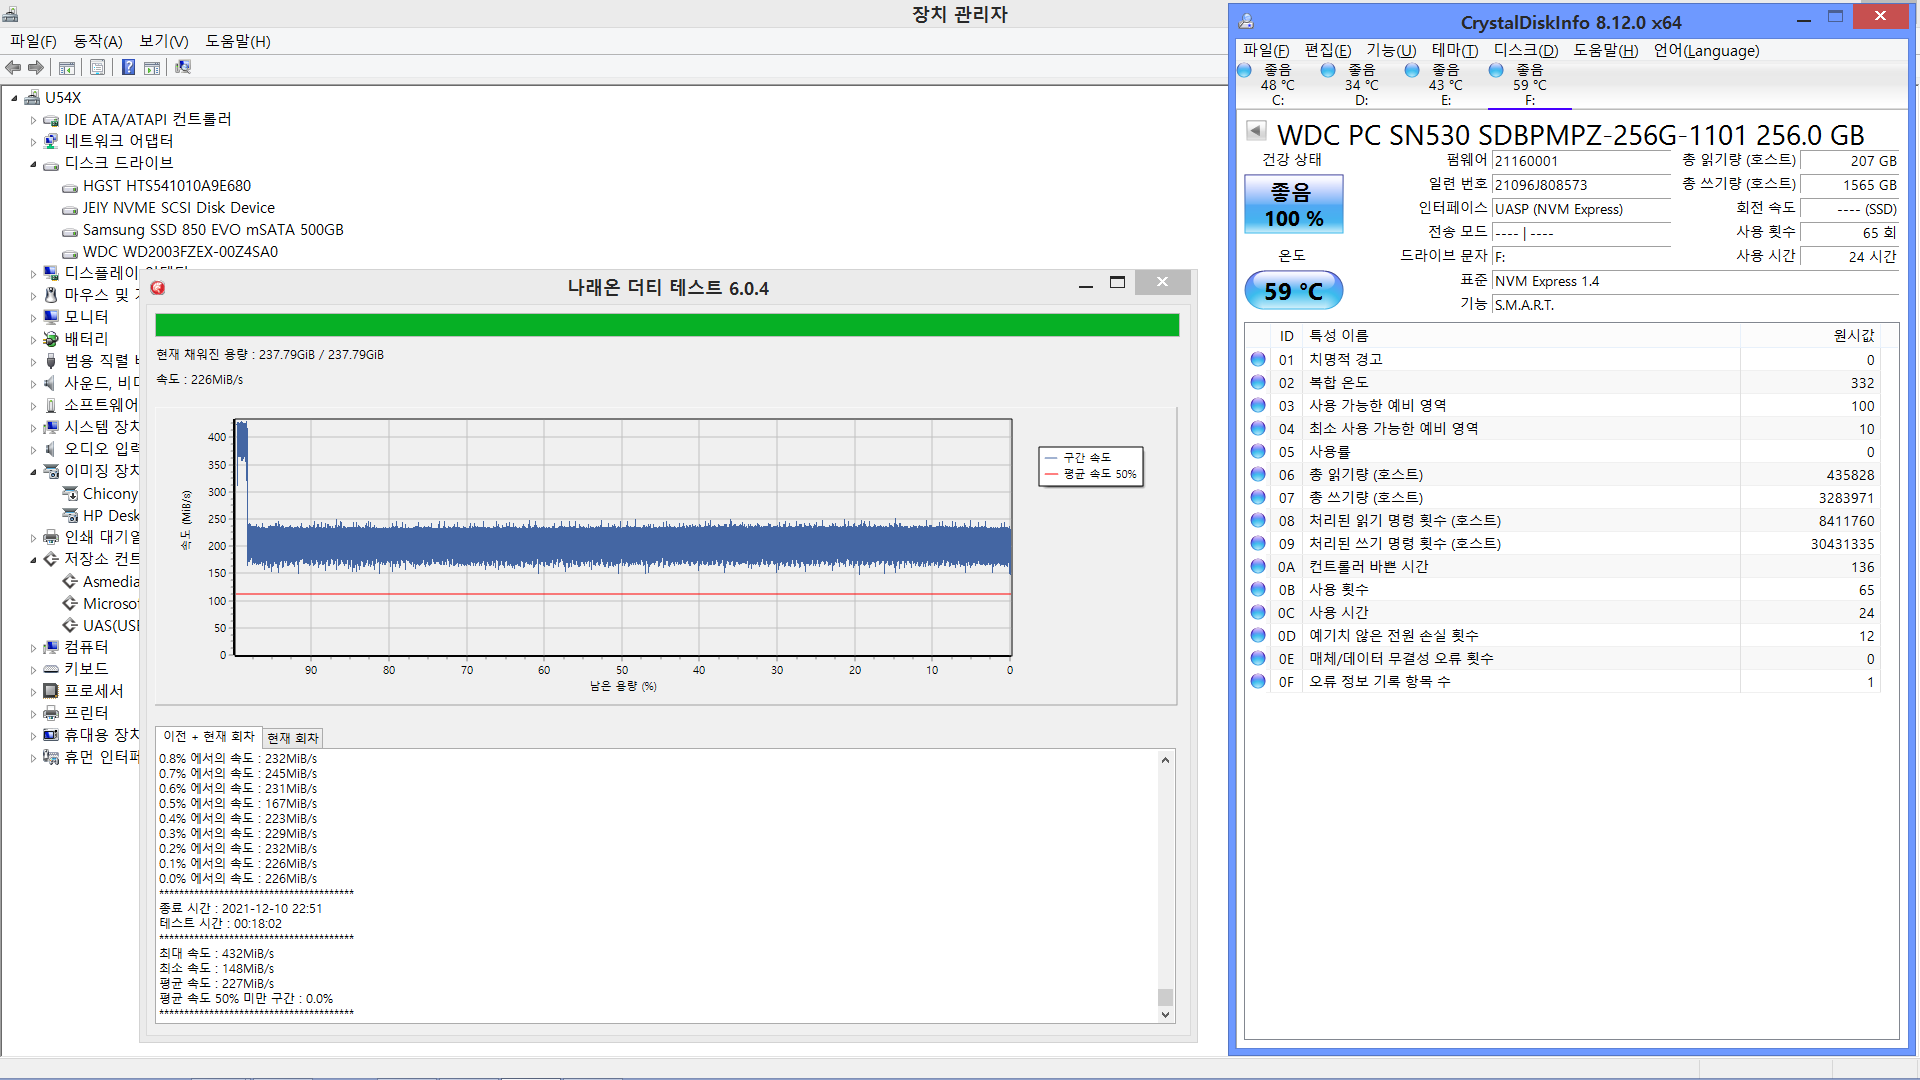Screen dimensions: 1920x1080
Task: Click the log scrollbar up arrow
Action: coord(1165,760)
